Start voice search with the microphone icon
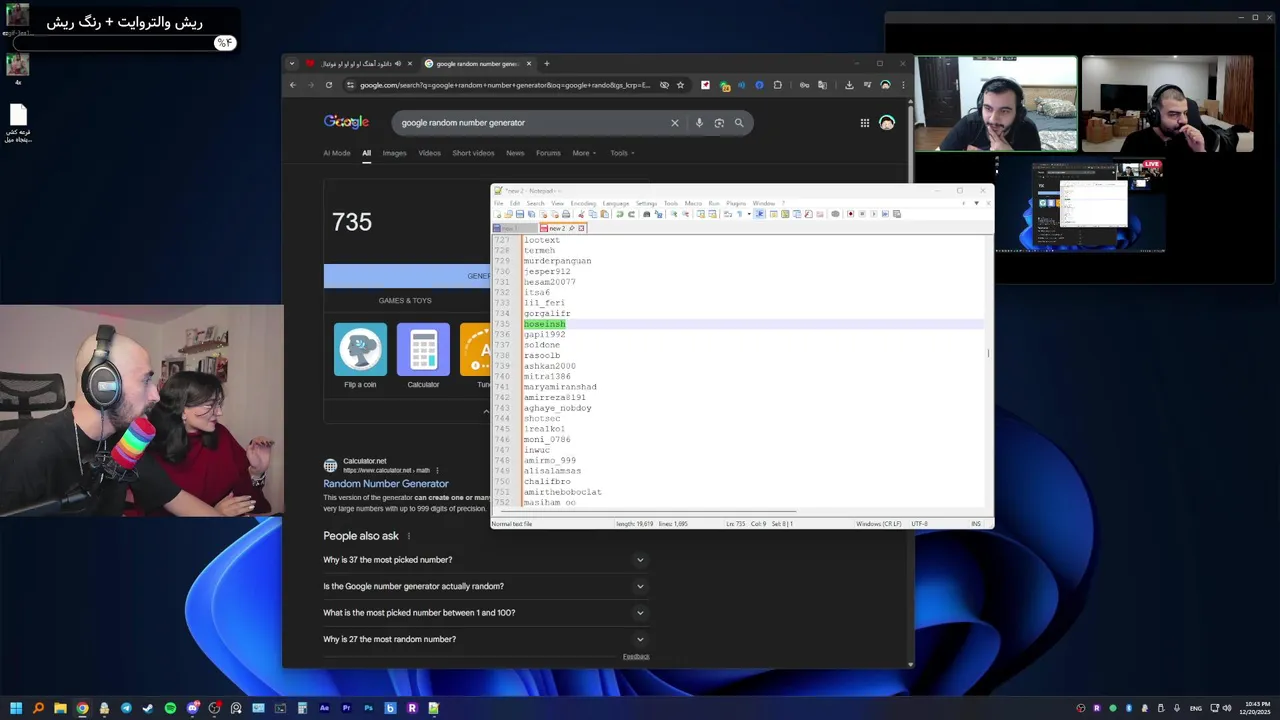 pos(699,123)
